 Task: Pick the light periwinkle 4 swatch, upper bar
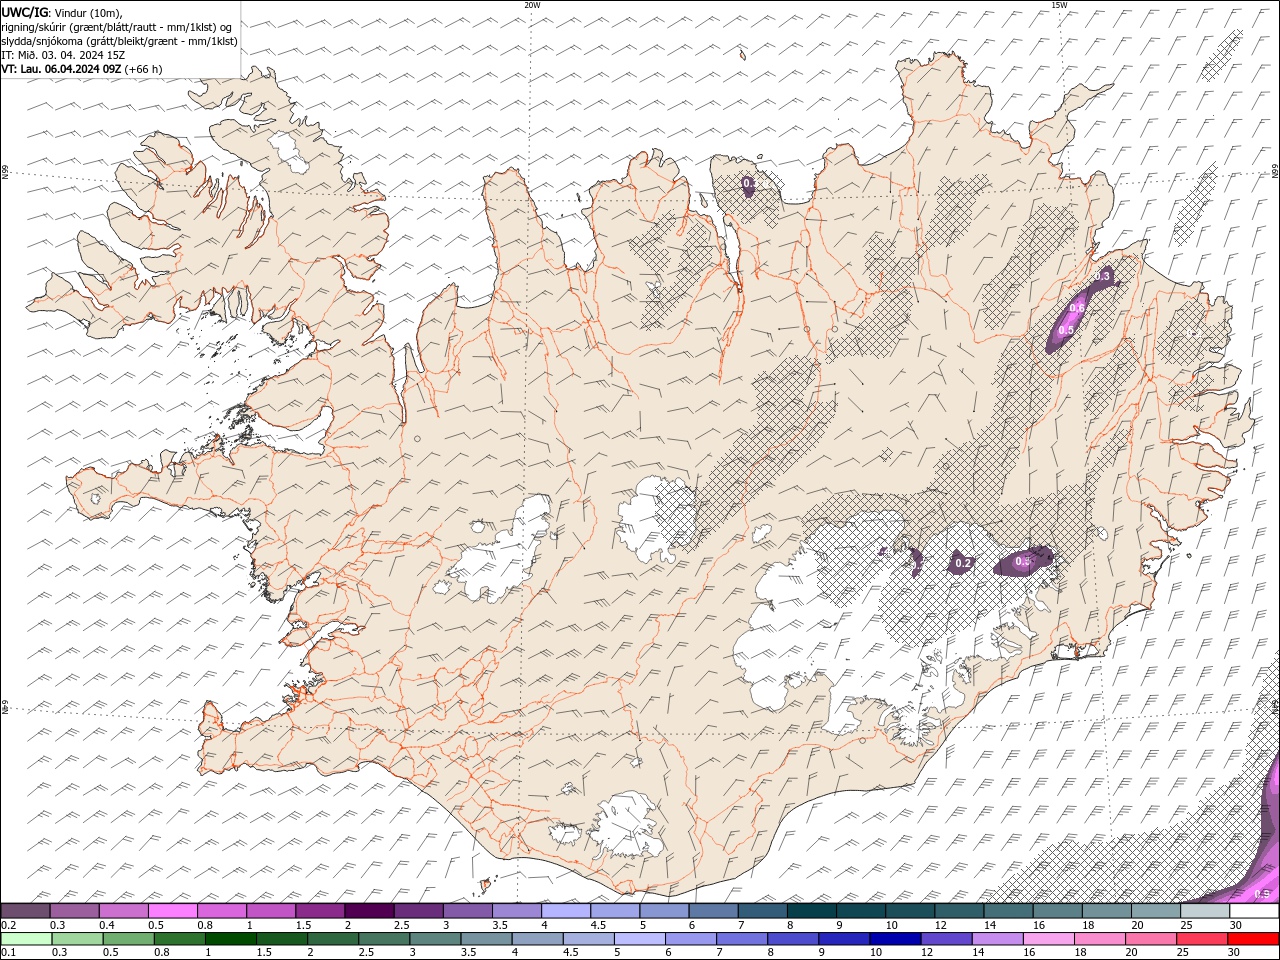pyautogui.click(x=566, y=911)
